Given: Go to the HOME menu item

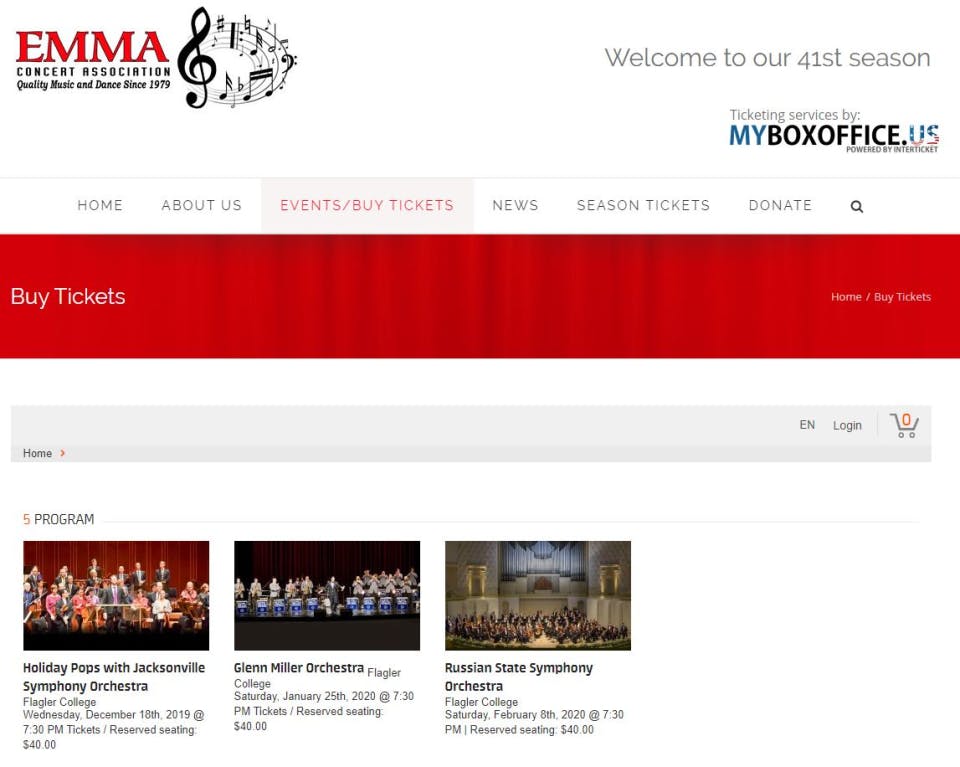Looking at the screenshot, I should [x=100, y=205].
